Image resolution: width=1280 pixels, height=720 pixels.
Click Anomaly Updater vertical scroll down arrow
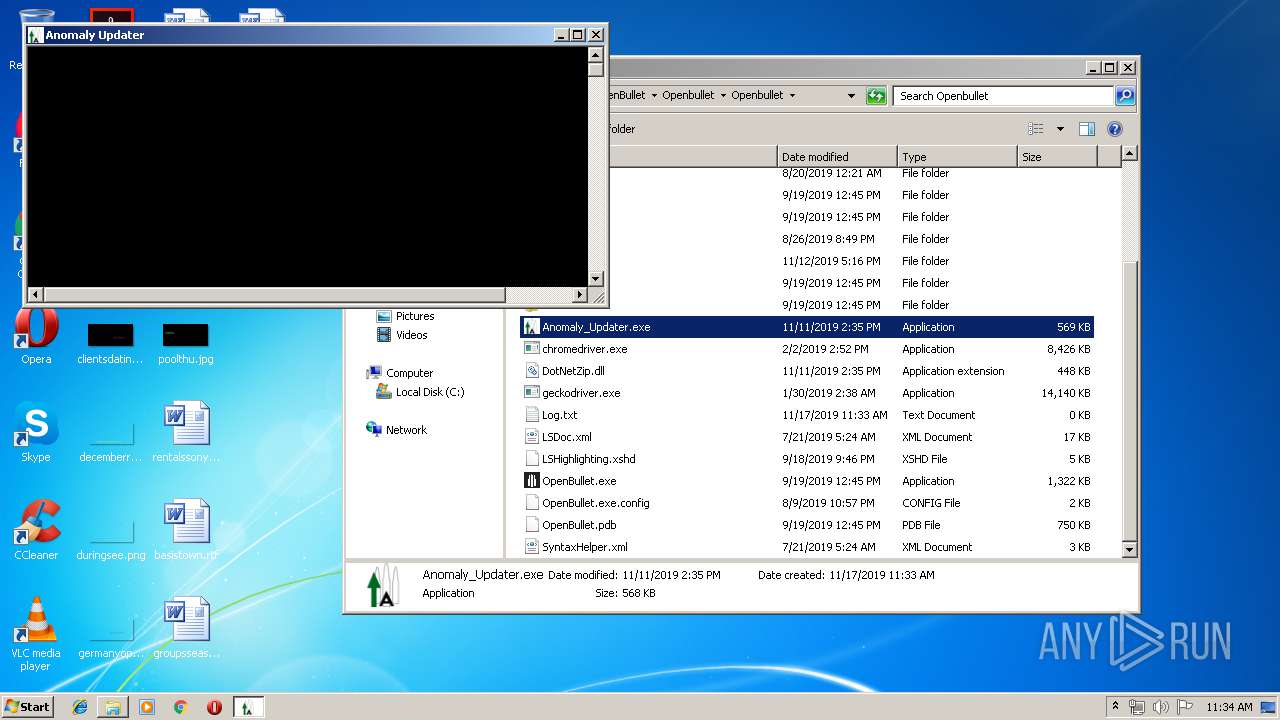click(596, 279)
